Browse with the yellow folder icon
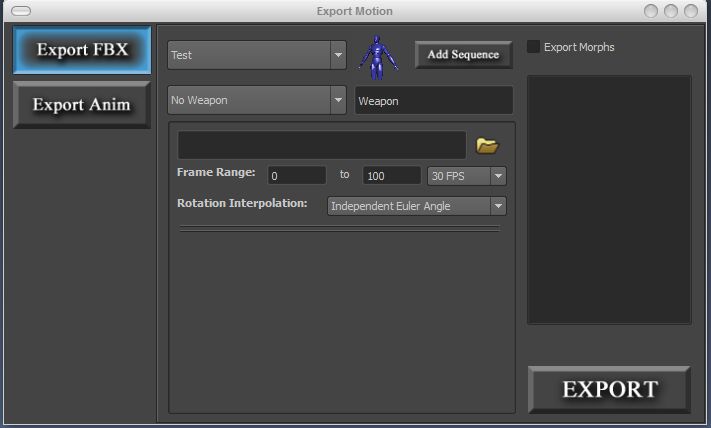The image size is (711, 428). [x=487, y=146]
